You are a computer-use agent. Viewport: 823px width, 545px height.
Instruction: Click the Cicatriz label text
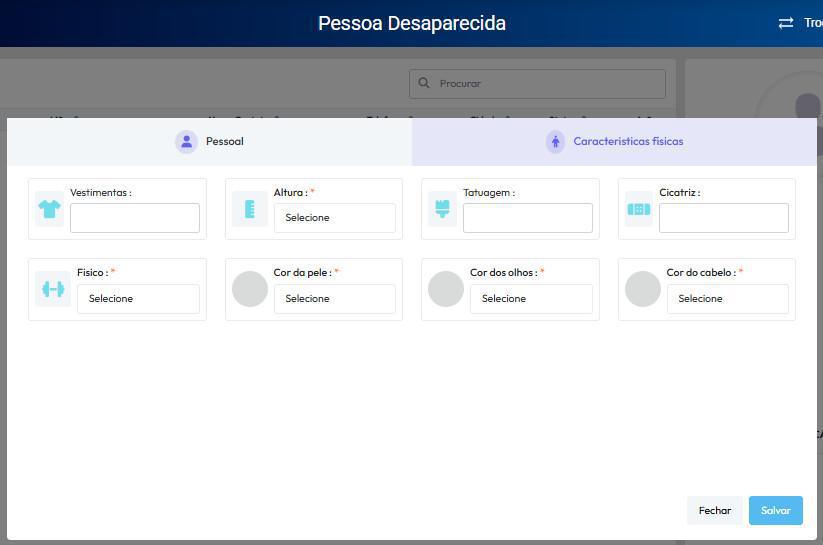[x=680, y=193]
